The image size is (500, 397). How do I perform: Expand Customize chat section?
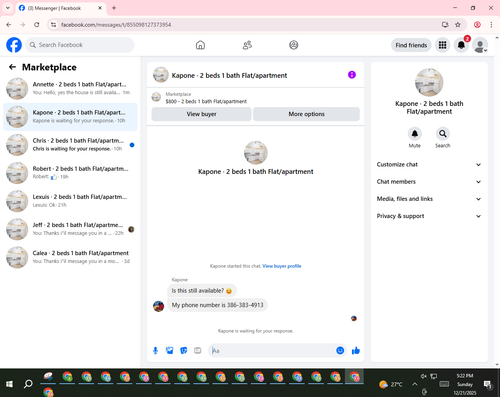click(x=429, y=164)
